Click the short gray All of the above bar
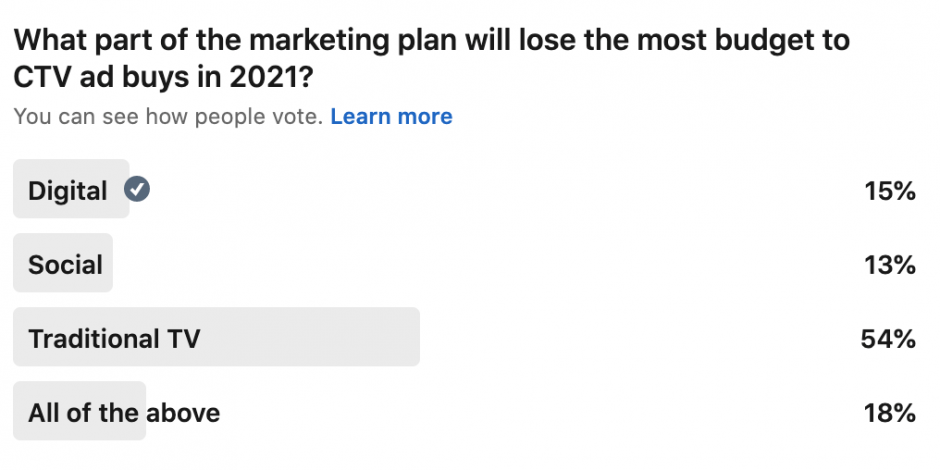Viewport: 940px width, 470px height. pyautogui.click(x=80, y=411)
